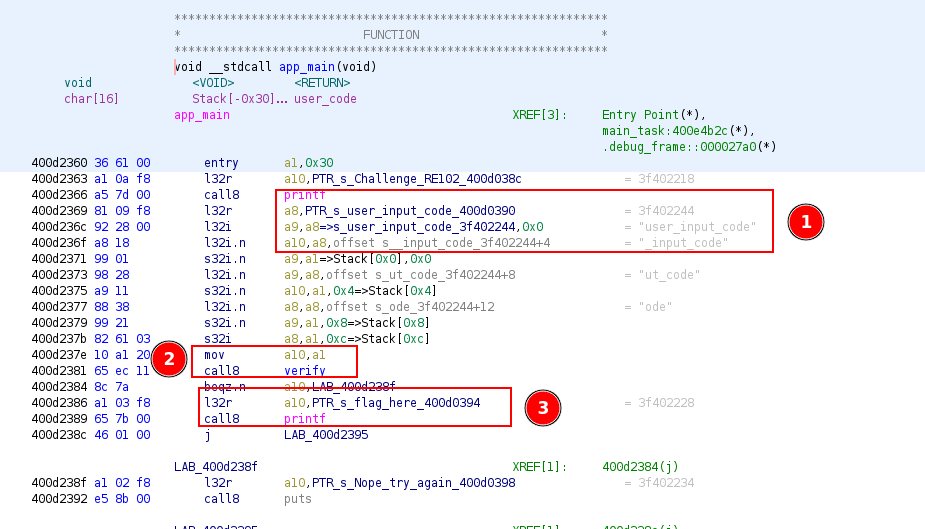Follow the 400d2384(j) cross reference
The height and width of the screenshot is (529, 925).
(x=640, y=467)
